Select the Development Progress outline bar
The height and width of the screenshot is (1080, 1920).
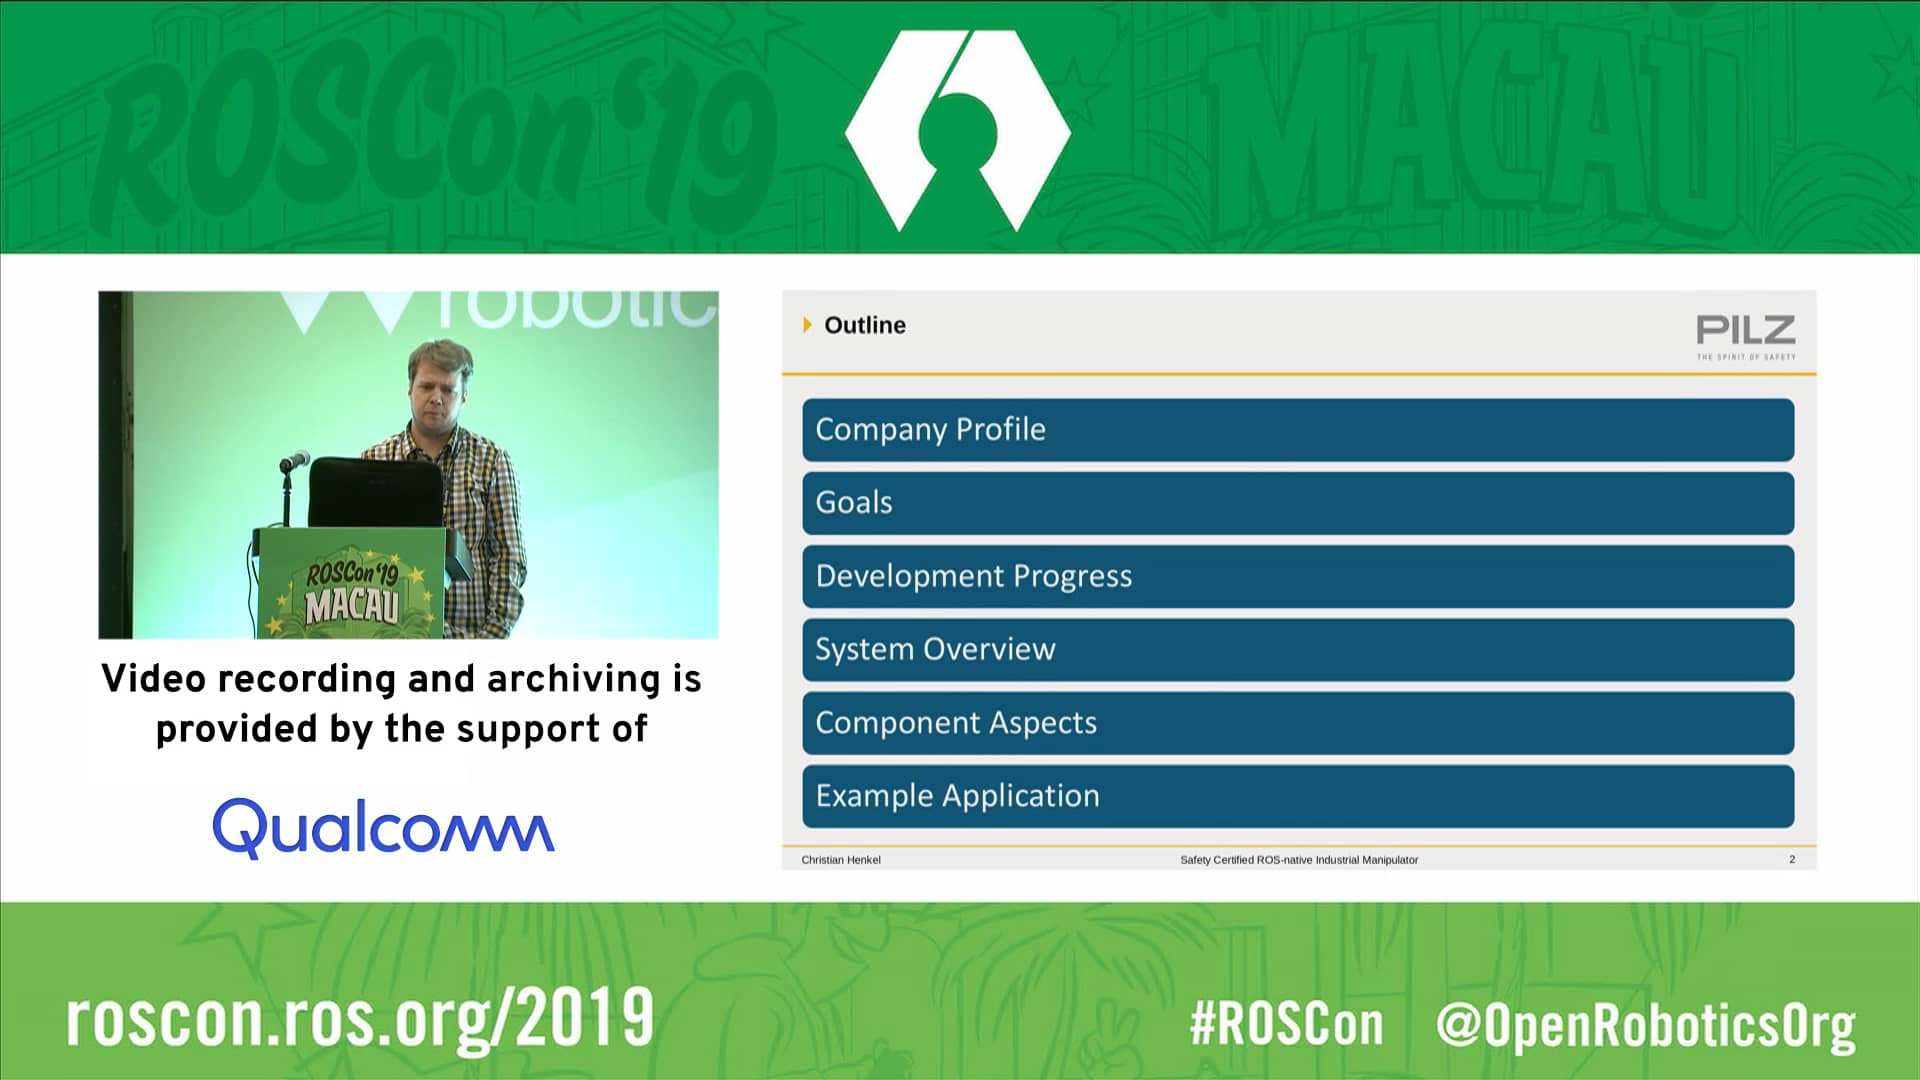click(1298, 576)
